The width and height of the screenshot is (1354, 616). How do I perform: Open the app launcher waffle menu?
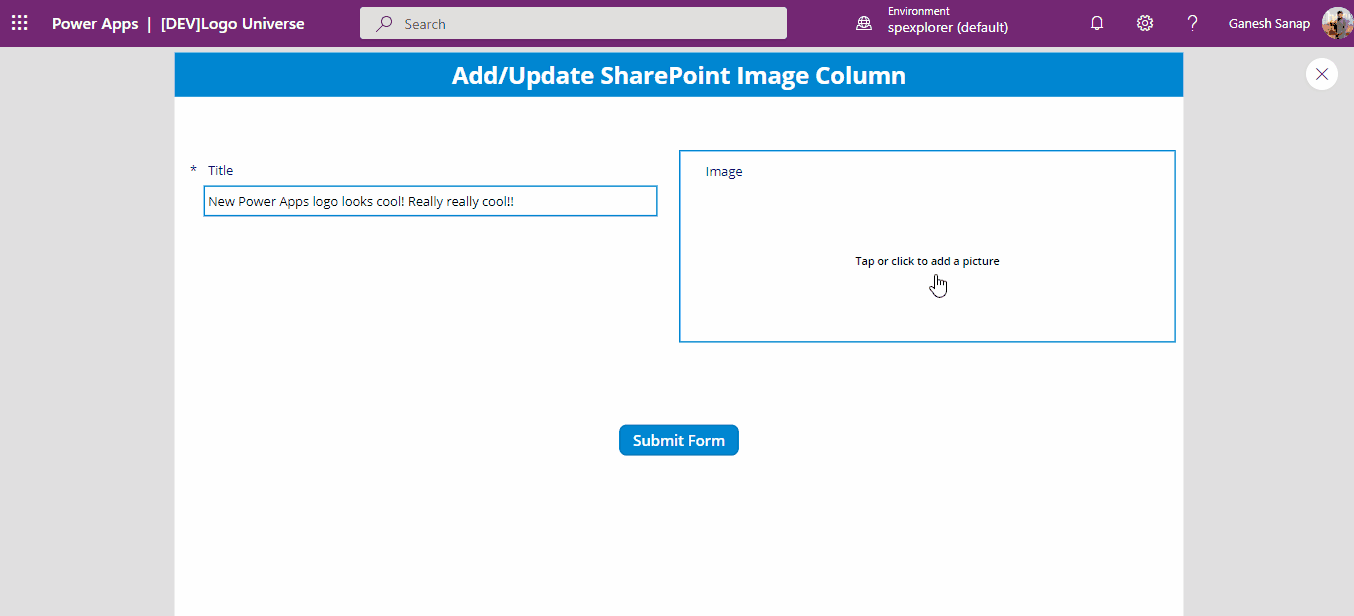[x=19, y=22]
